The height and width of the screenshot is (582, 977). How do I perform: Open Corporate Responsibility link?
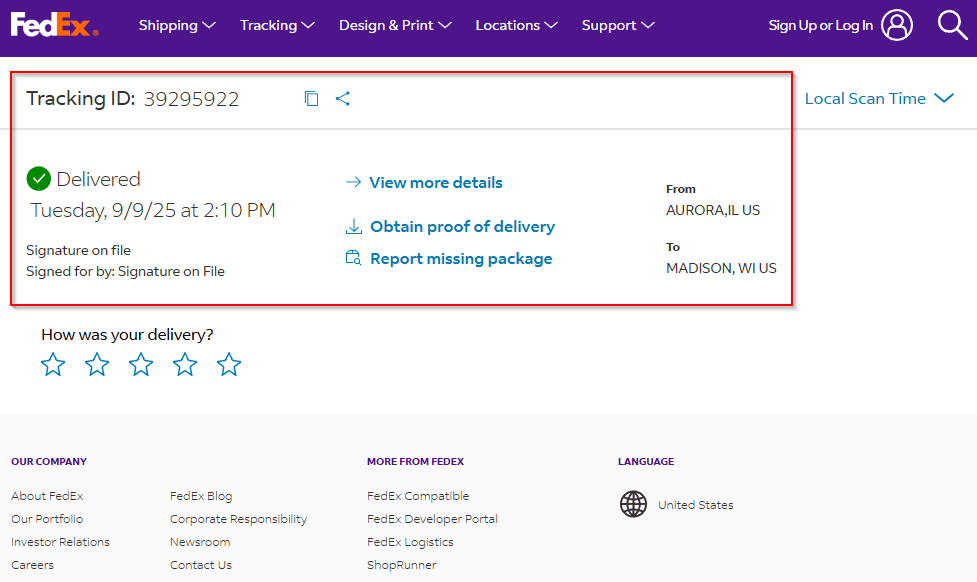coord(239,519)
